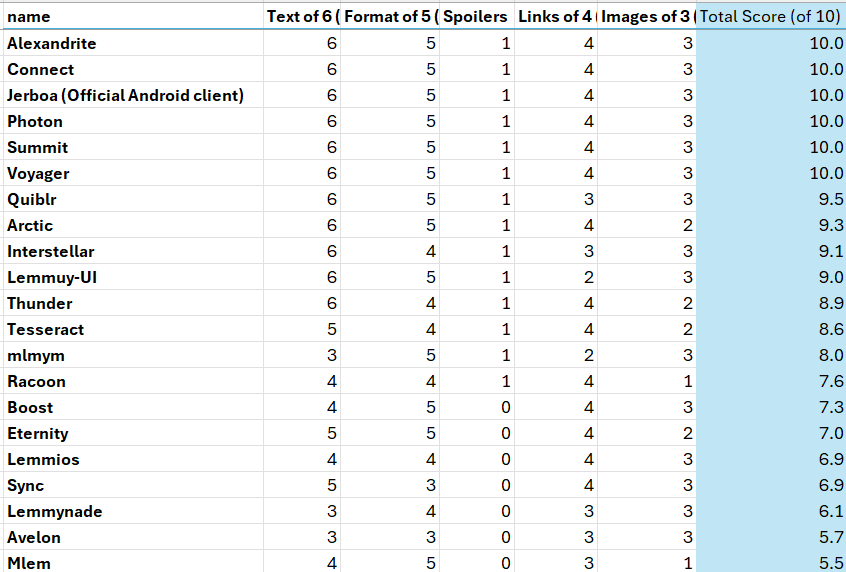Screen dimensions: 846x572
Task: Click Lemmuy-UI's total score 9.0
Action: point(771,277)
